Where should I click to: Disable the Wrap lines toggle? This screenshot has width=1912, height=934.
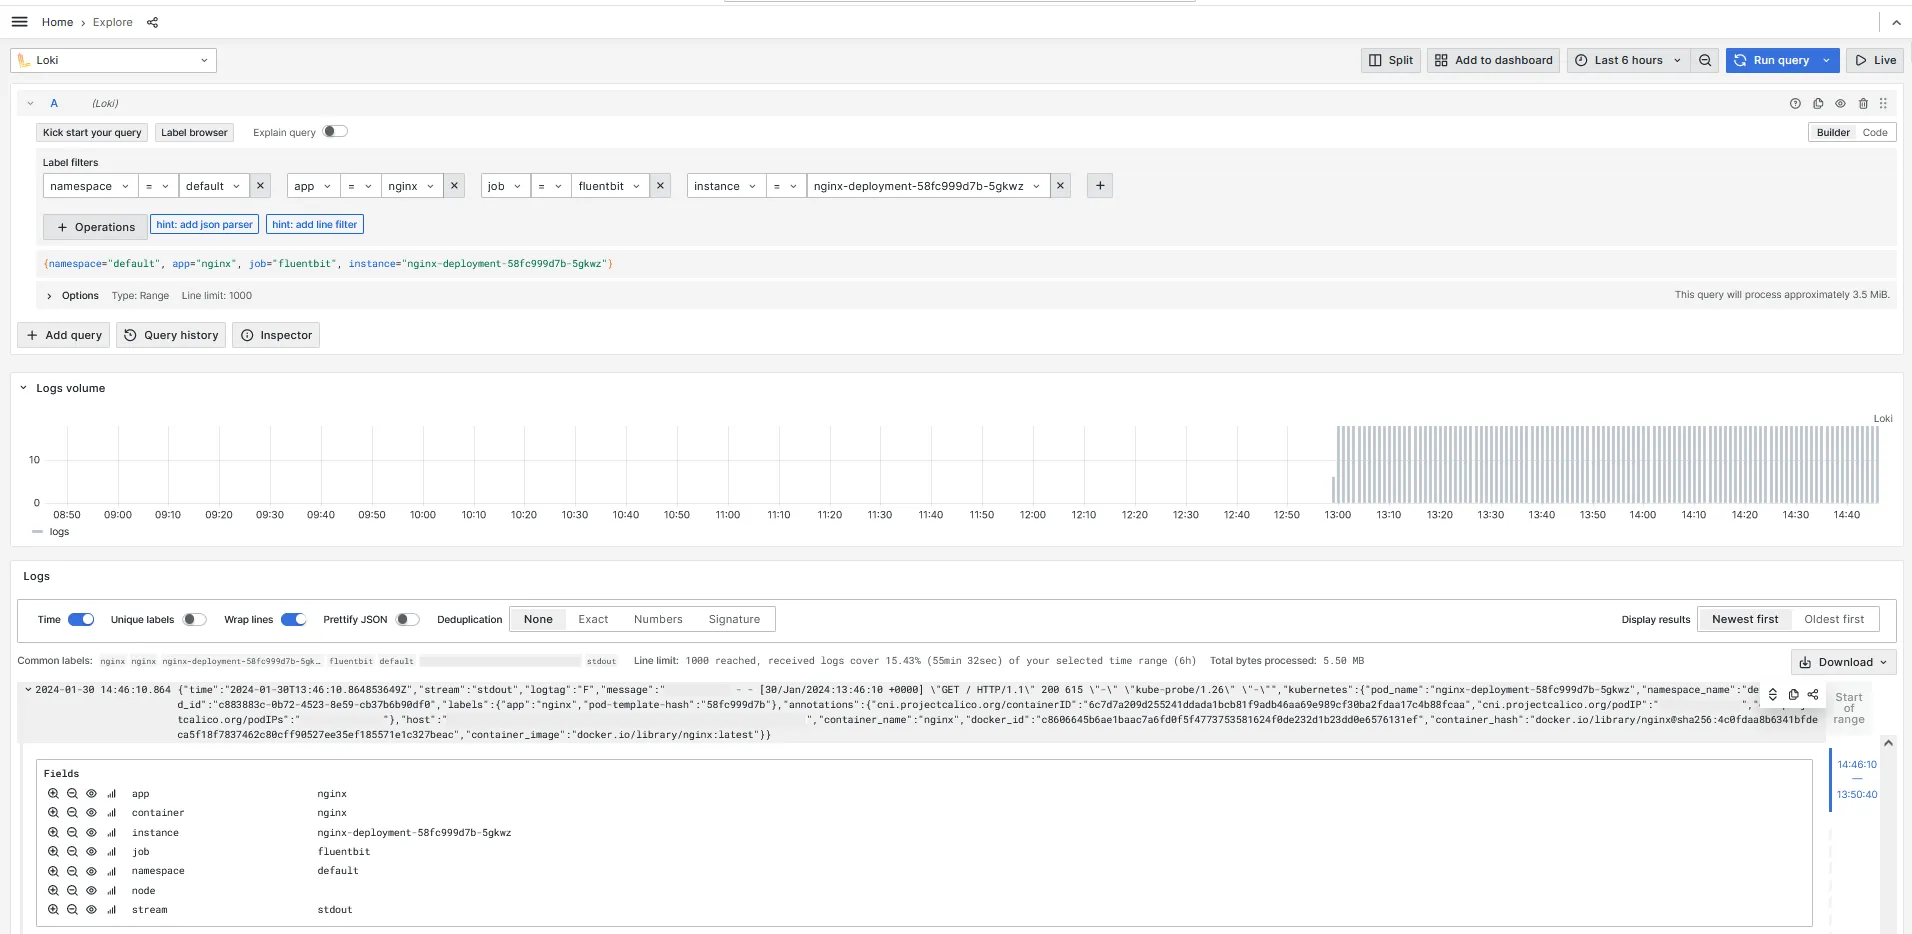pyautogui.click(x=293, y=620)
